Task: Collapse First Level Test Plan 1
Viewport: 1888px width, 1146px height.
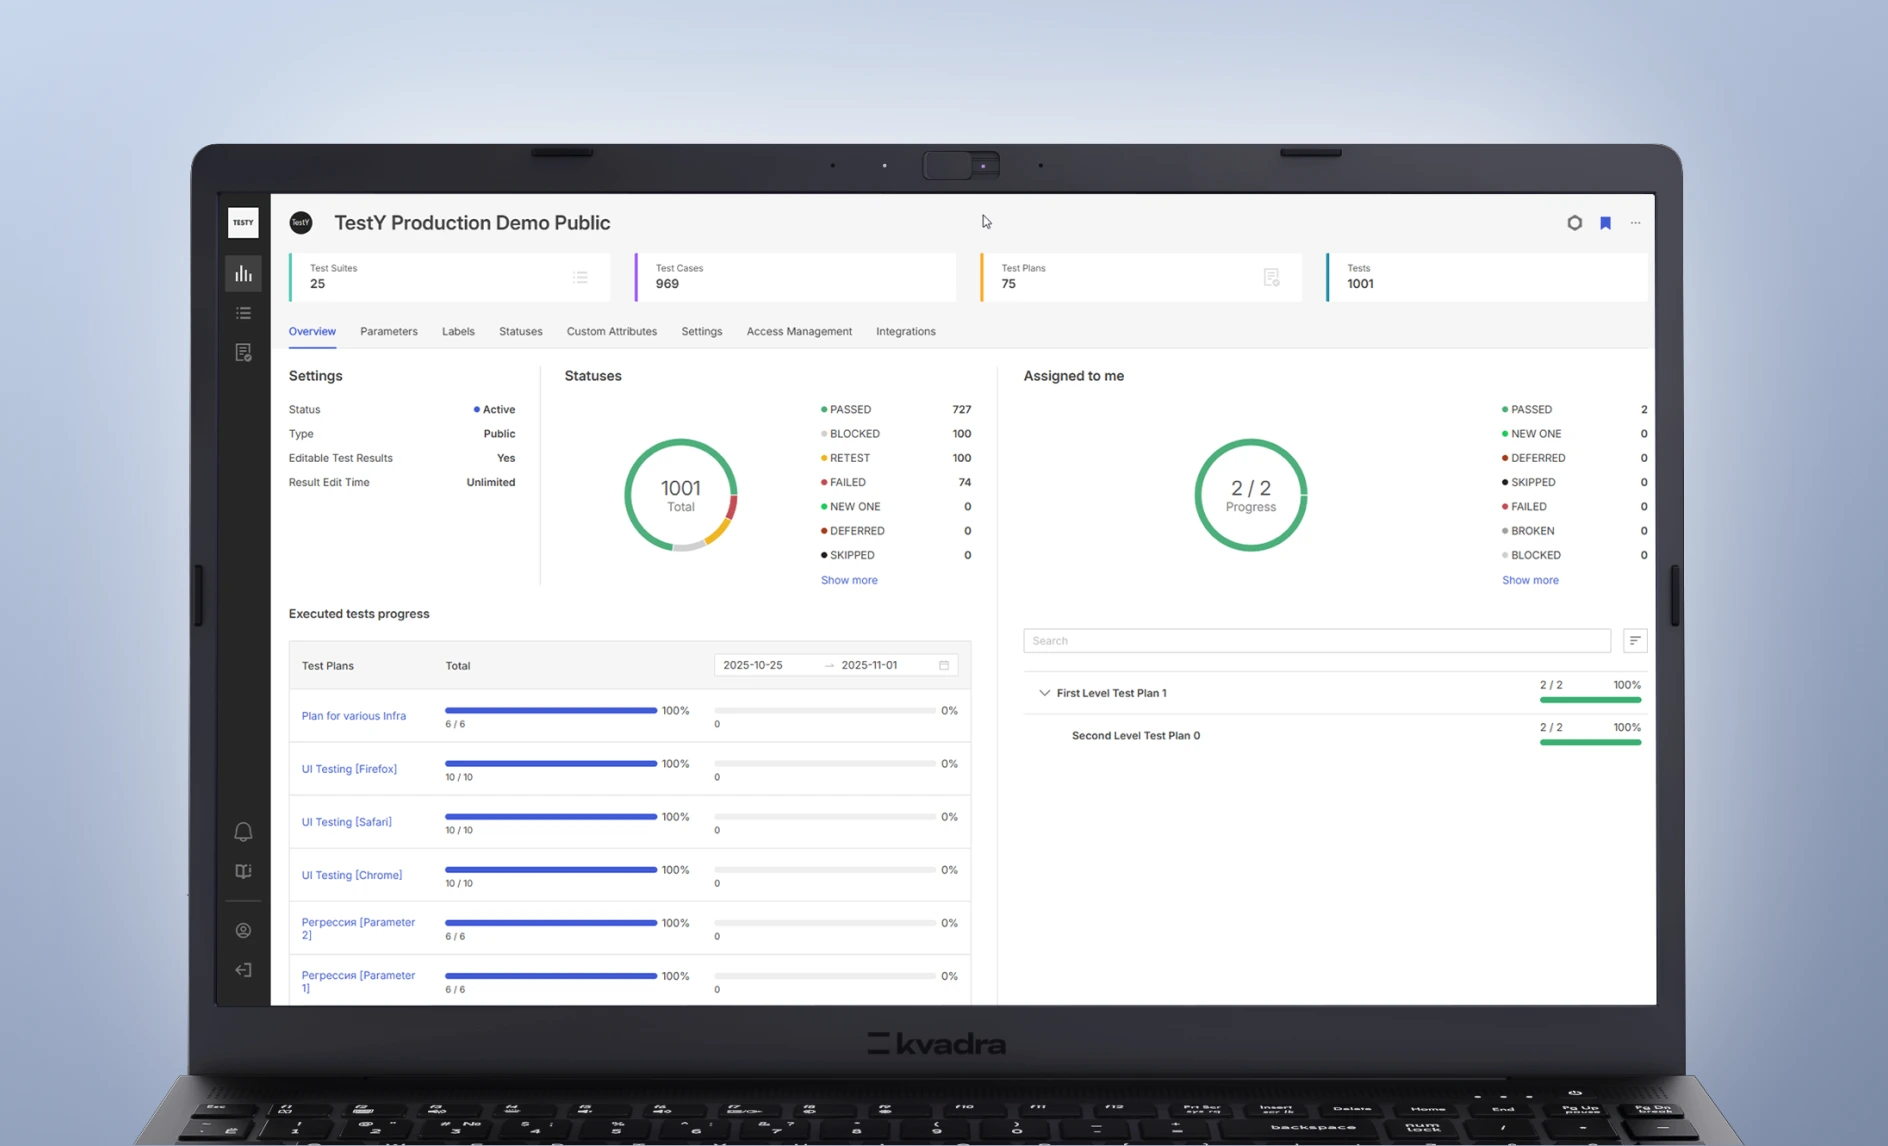Action: point(1044,693)
